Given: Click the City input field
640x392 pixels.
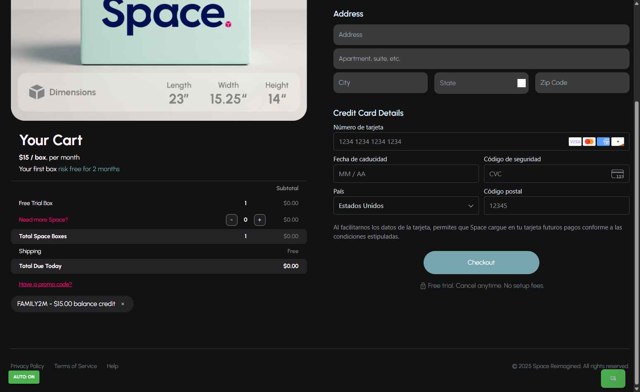Looking at the screenshot, I should click(380, 83).
